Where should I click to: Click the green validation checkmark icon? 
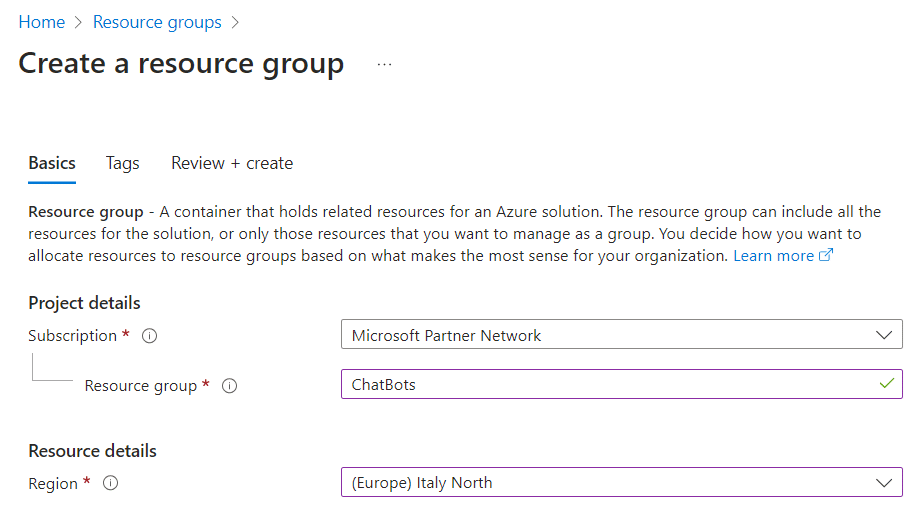tap(887, 384)
